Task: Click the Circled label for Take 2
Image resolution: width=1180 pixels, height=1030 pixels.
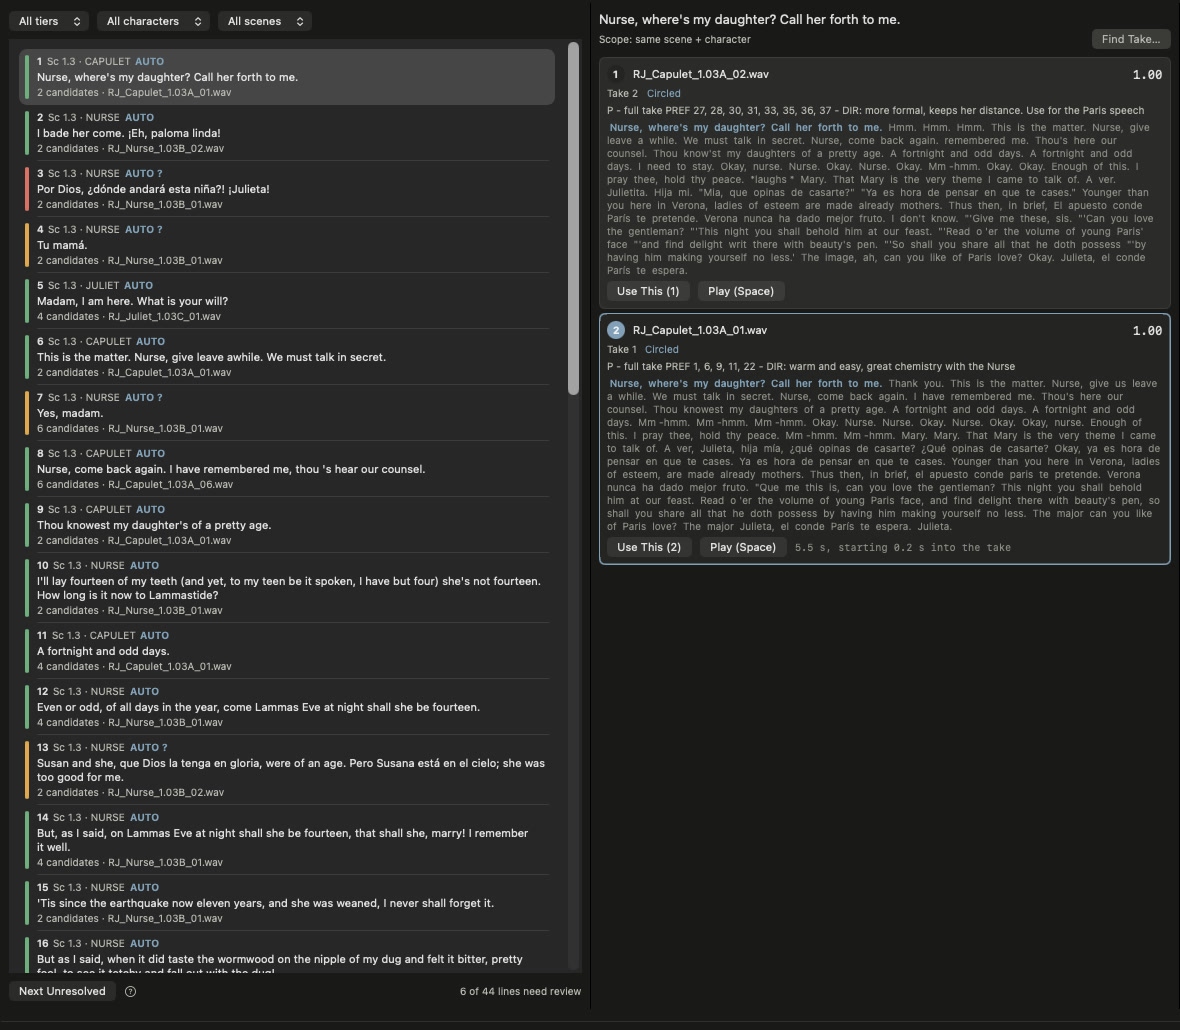Action: pyautogui.click(x=663, y=93)
